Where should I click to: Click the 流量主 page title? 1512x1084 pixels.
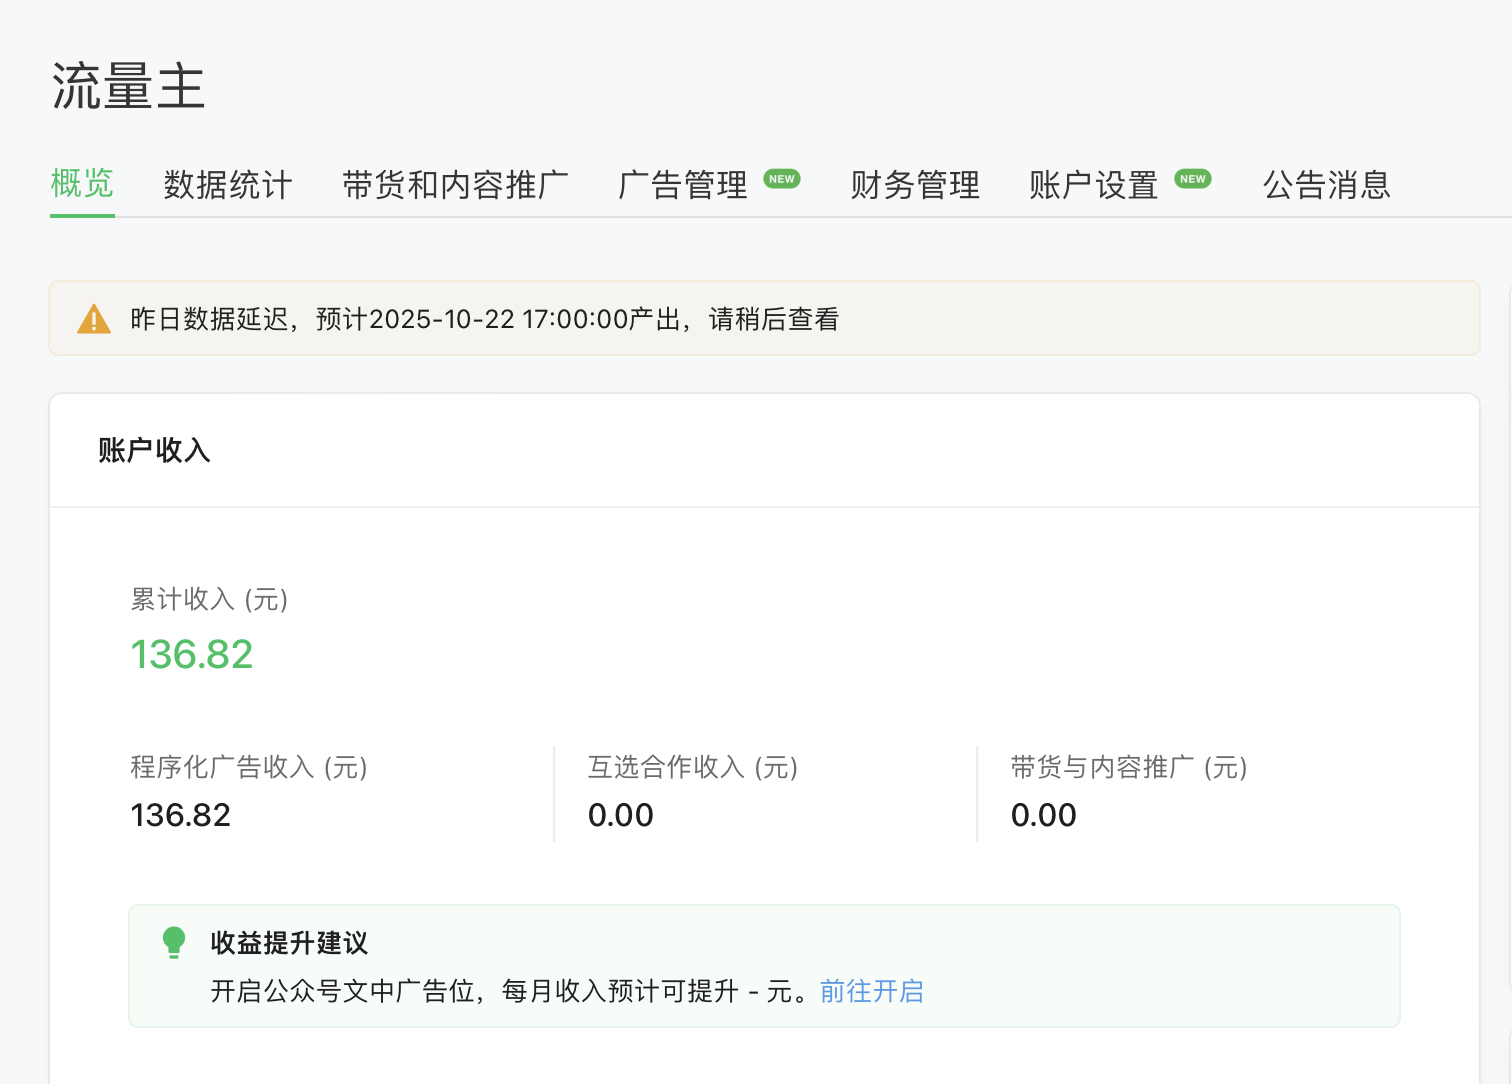[128, 86]
